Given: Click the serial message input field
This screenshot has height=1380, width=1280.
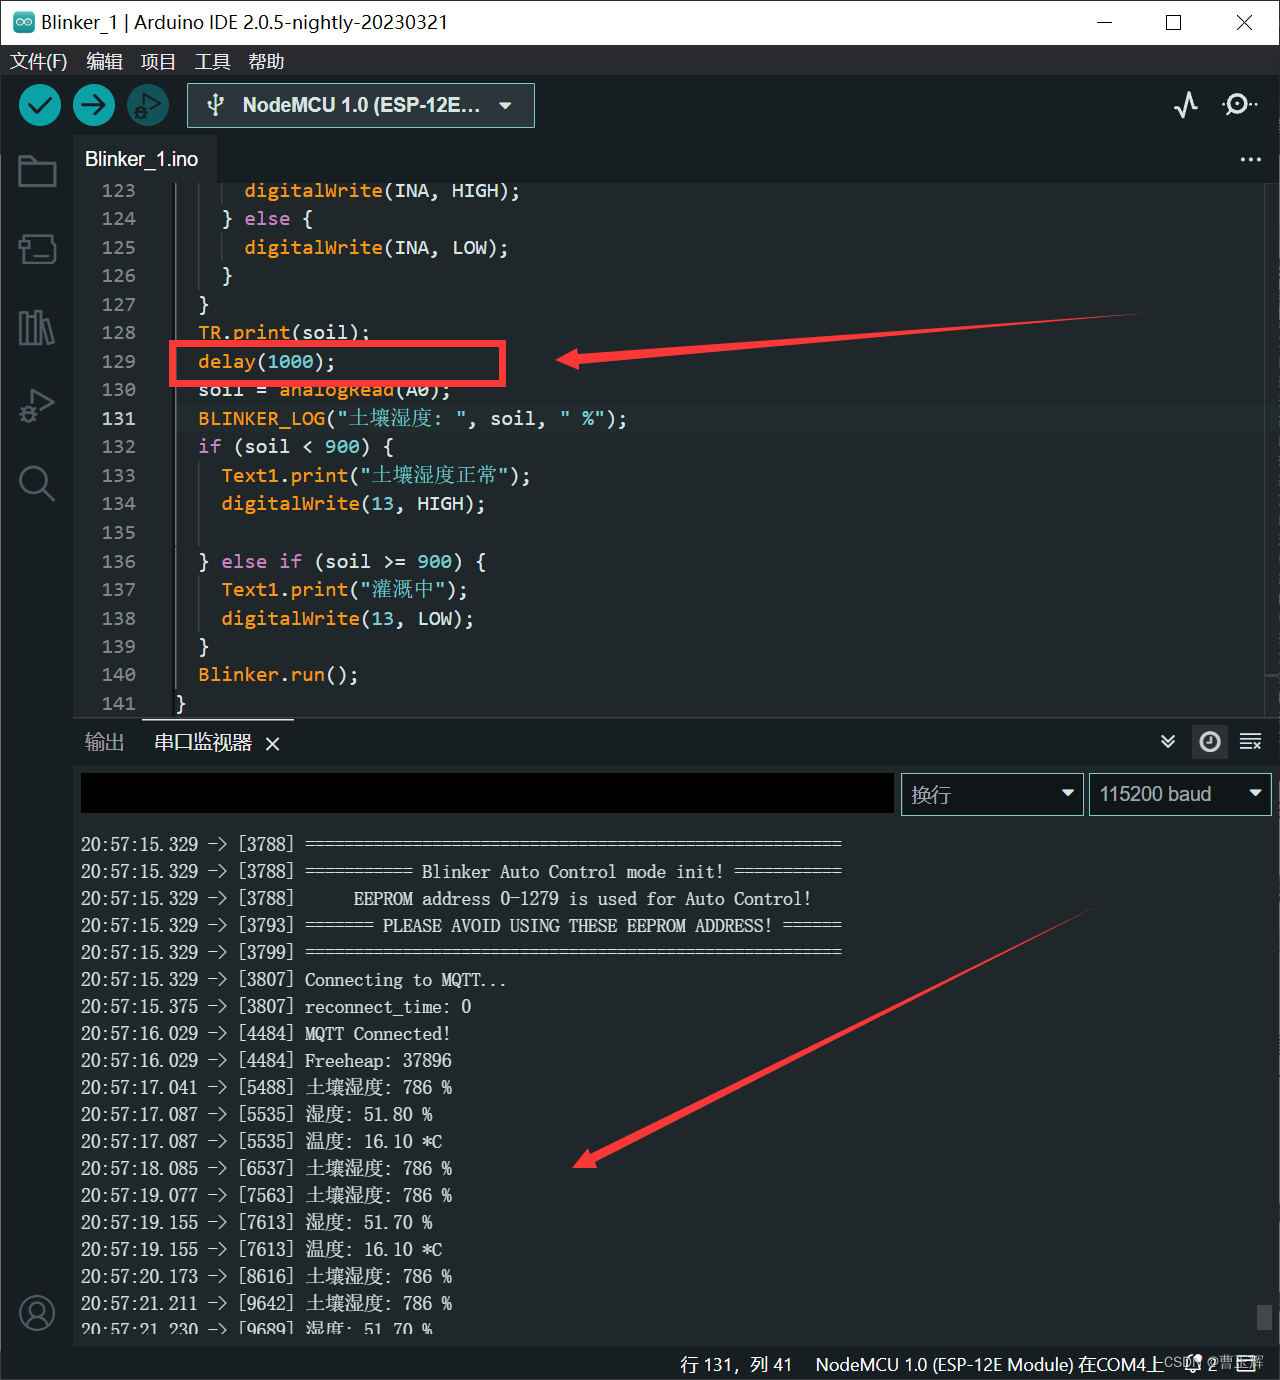Looking at the screenshot, I should coord(487,793).
